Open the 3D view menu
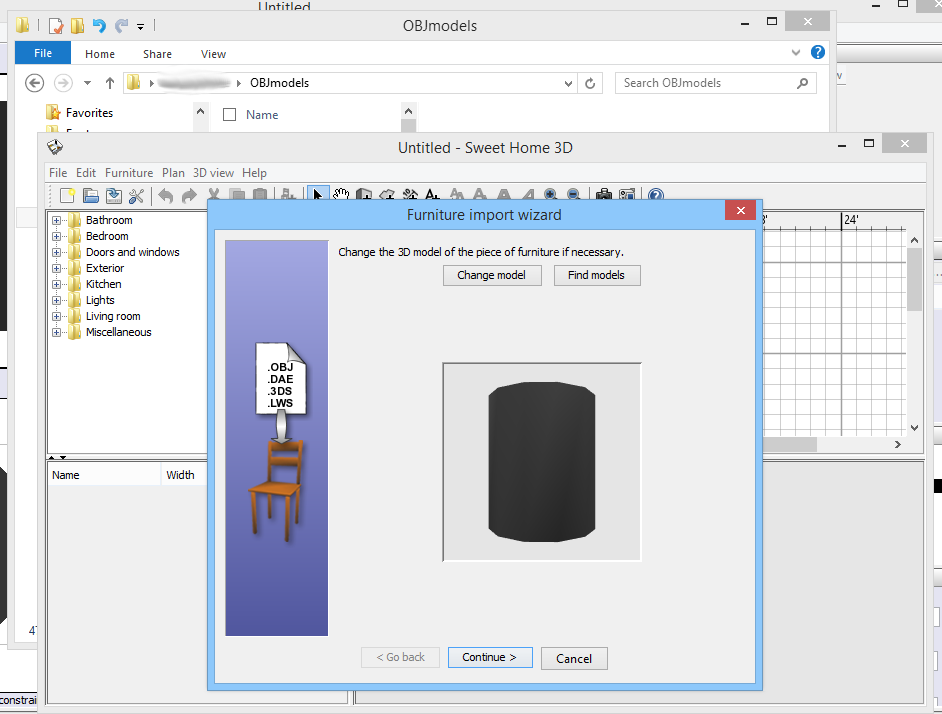 [x=213, y=173]
